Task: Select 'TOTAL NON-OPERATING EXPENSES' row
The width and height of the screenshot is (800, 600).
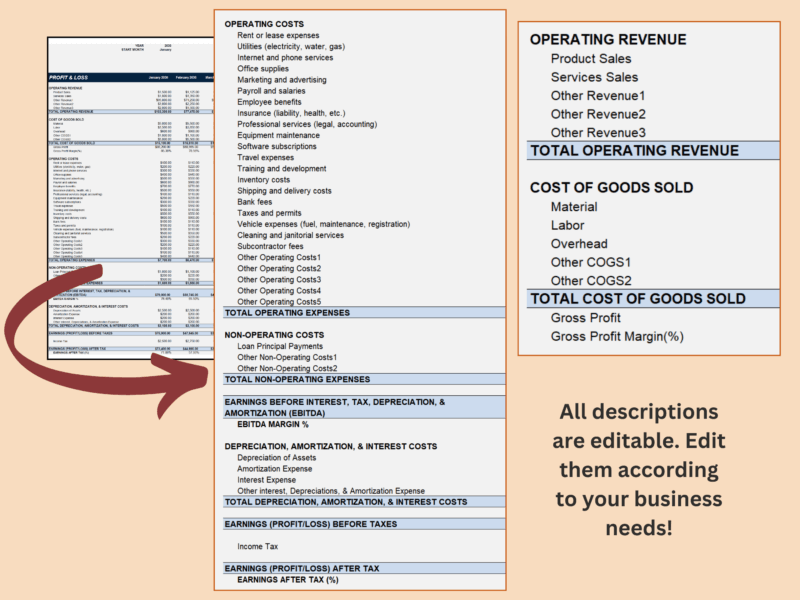Action: (x=364, y=380)
